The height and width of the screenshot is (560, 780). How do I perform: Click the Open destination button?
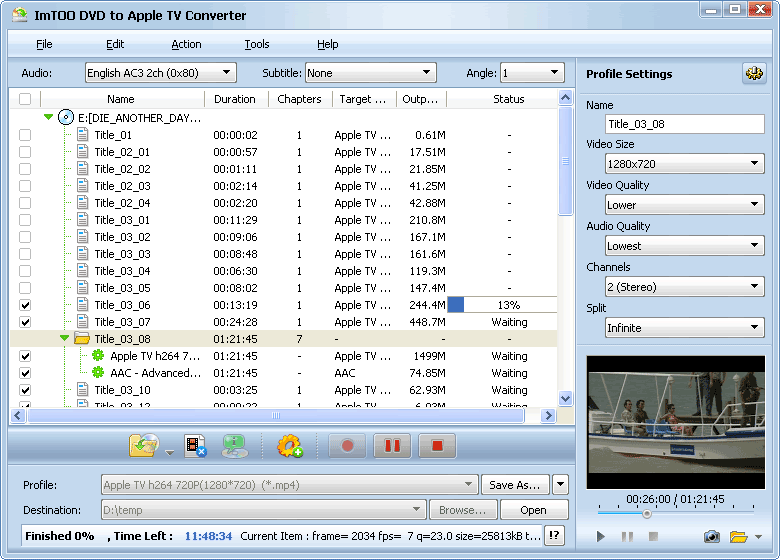click(x=533, y=510)
